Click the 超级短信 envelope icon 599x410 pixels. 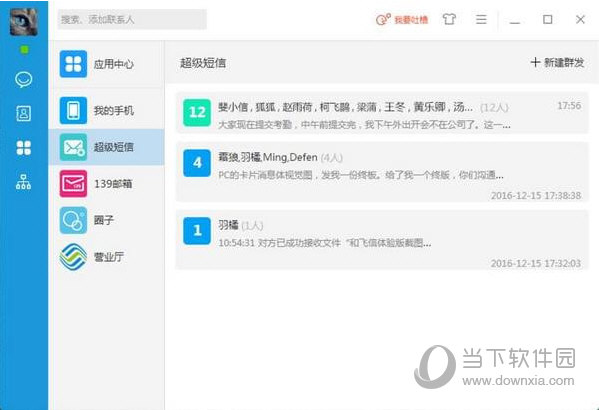click(x=73, y=147)
